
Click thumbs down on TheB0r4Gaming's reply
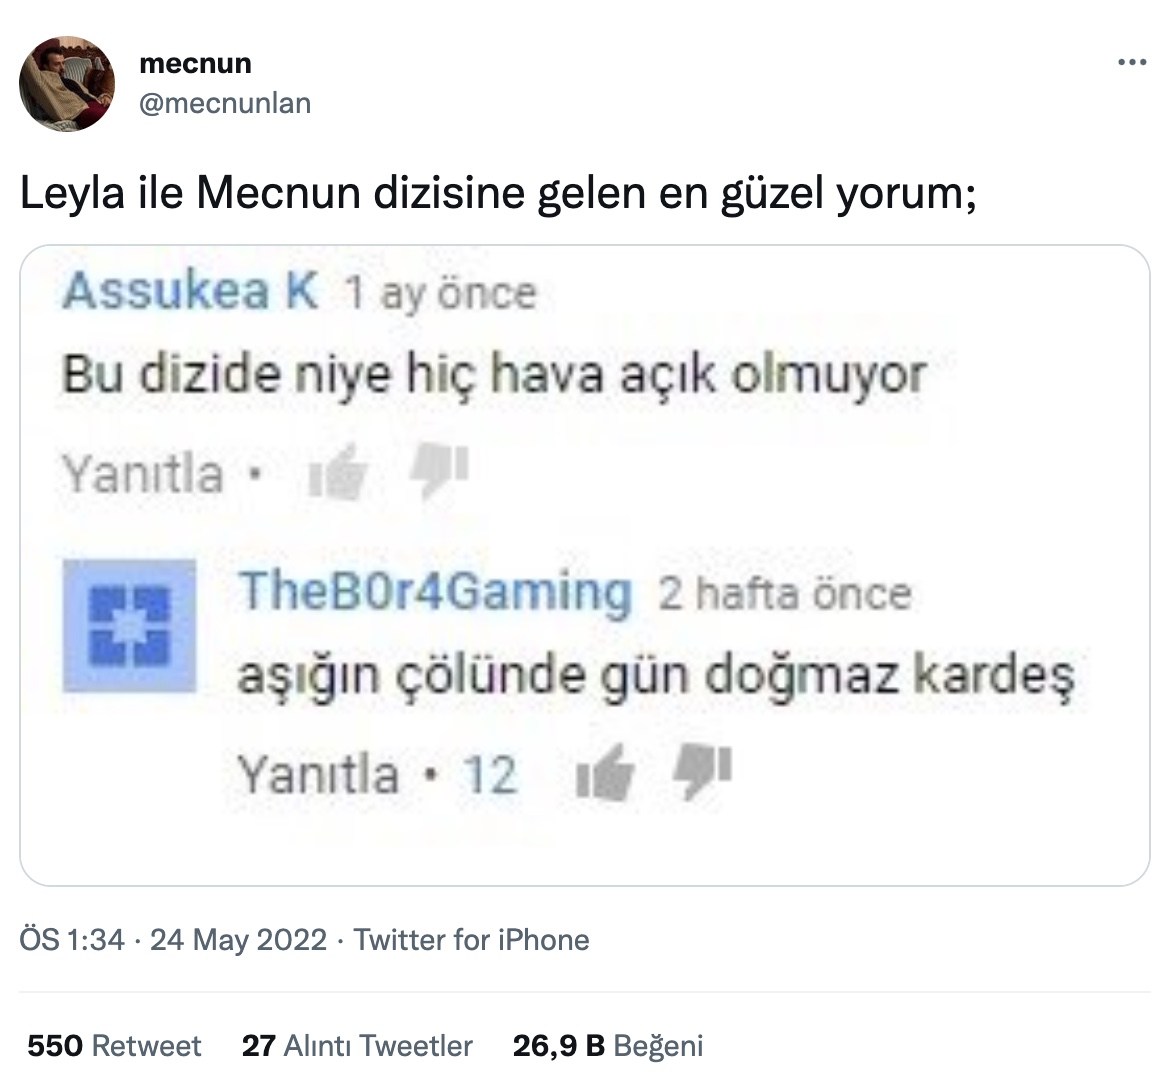coord(703,772)
